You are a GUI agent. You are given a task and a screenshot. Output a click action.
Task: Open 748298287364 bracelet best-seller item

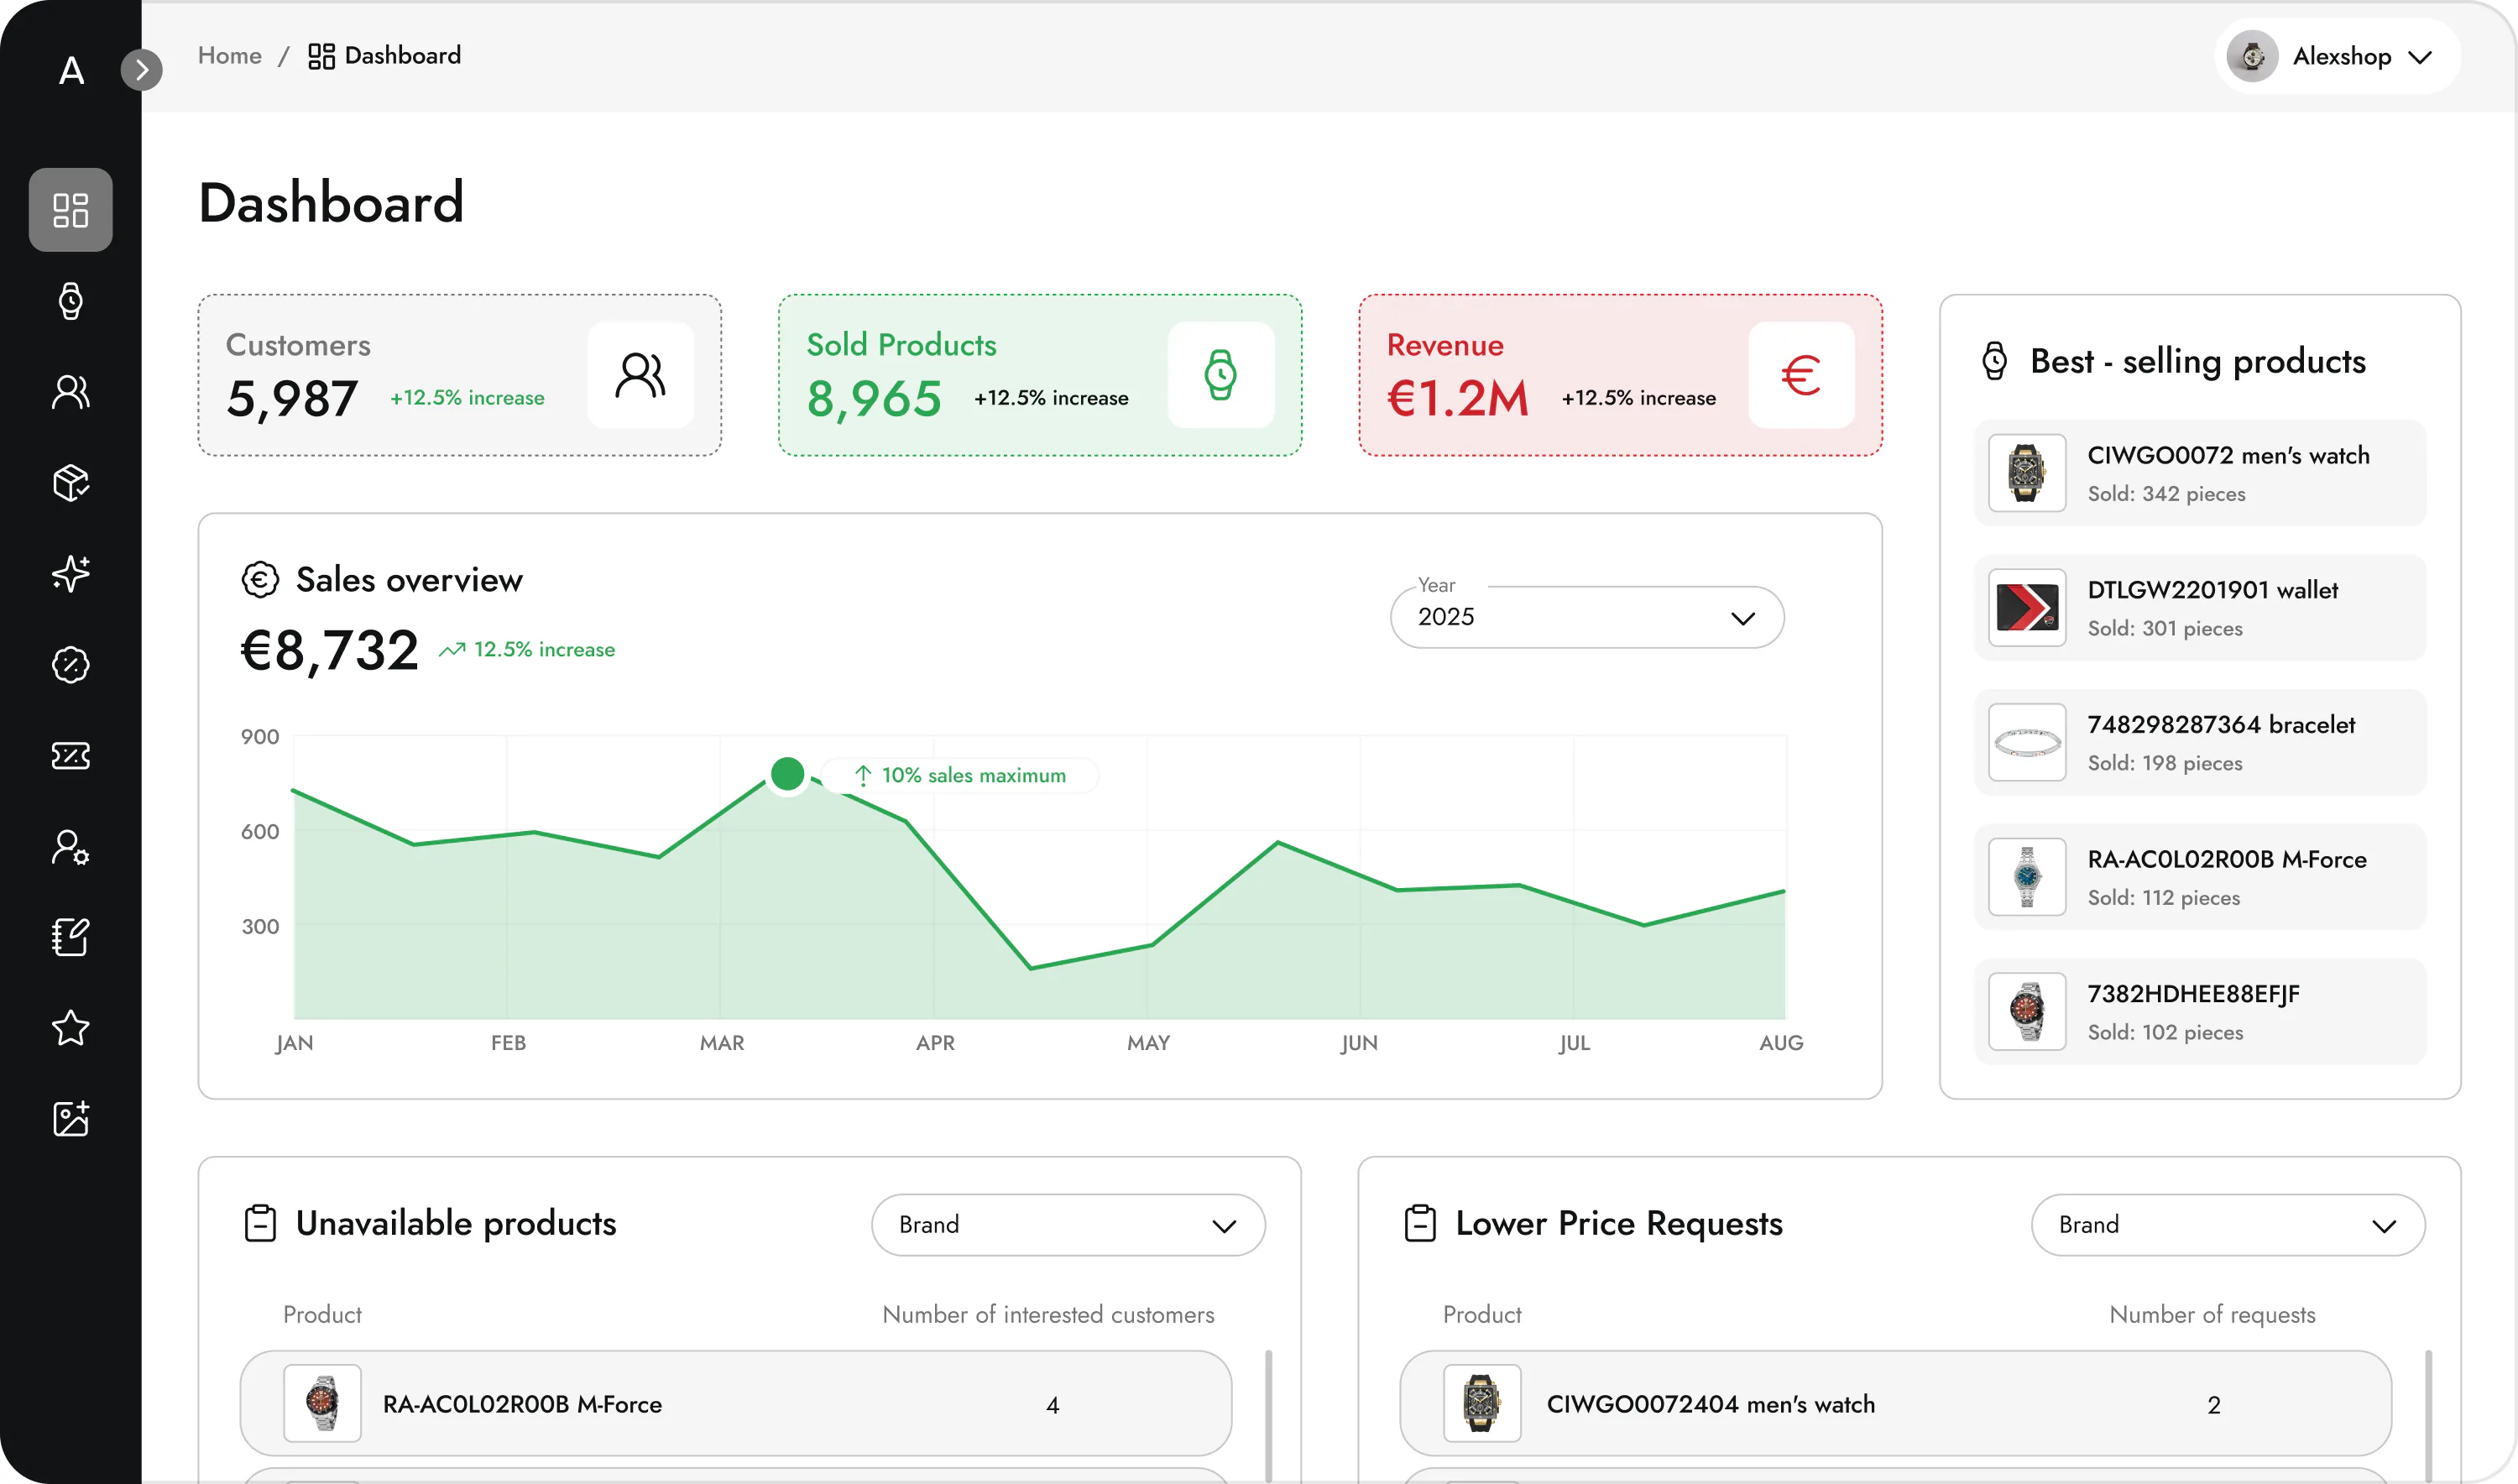pos(2200,742)
